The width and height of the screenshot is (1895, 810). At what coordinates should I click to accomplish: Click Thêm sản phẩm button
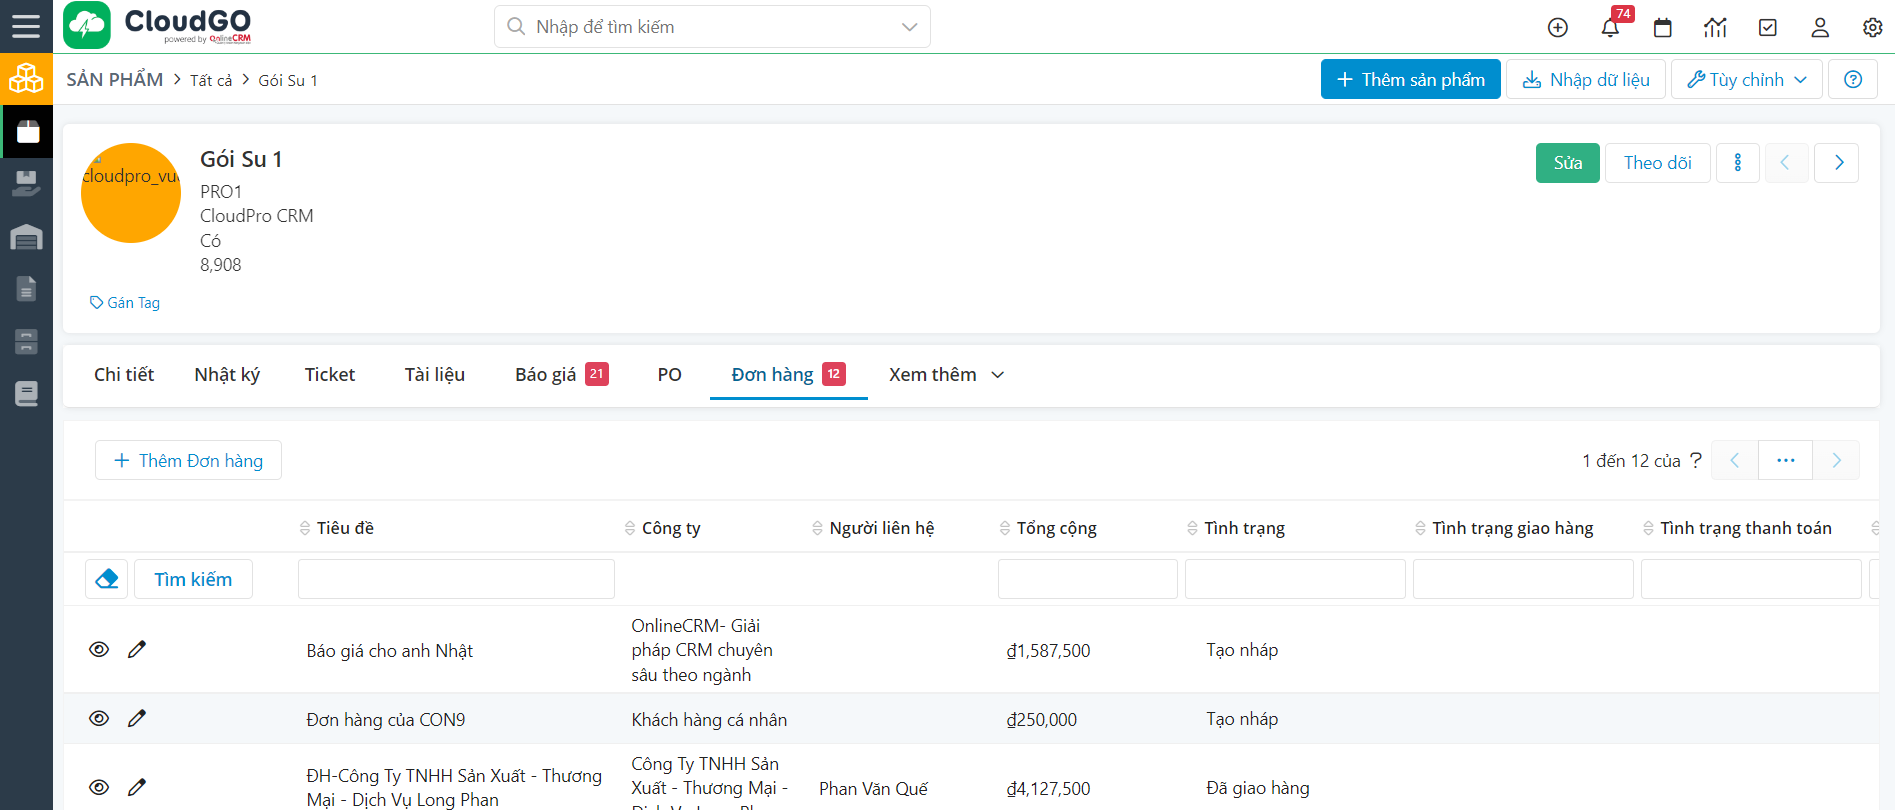point(1411,79)
